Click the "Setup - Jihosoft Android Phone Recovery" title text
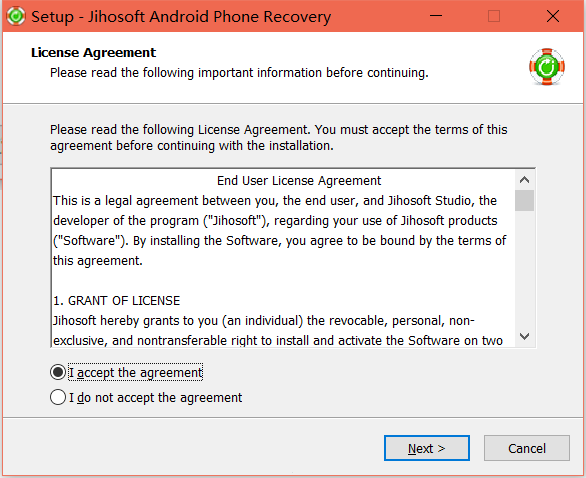 181,17
